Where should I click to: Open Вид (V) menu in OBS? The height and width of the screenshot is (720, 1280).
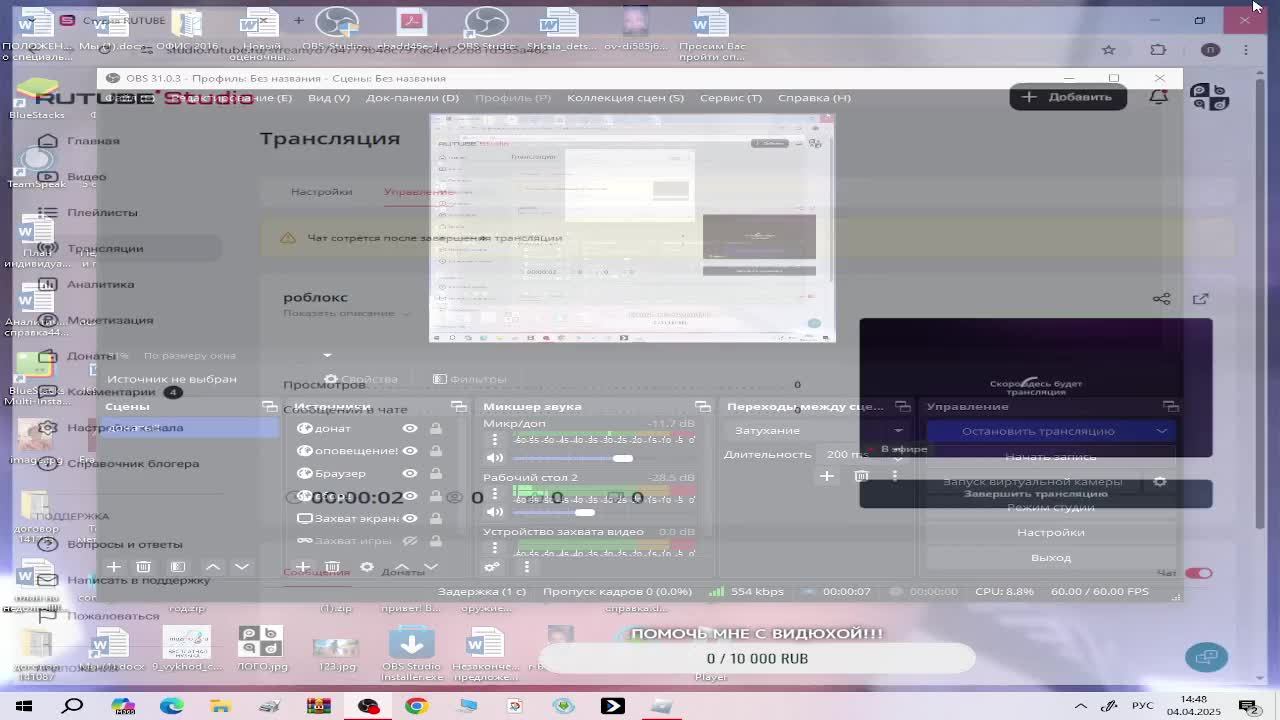[x=329, y=97]
